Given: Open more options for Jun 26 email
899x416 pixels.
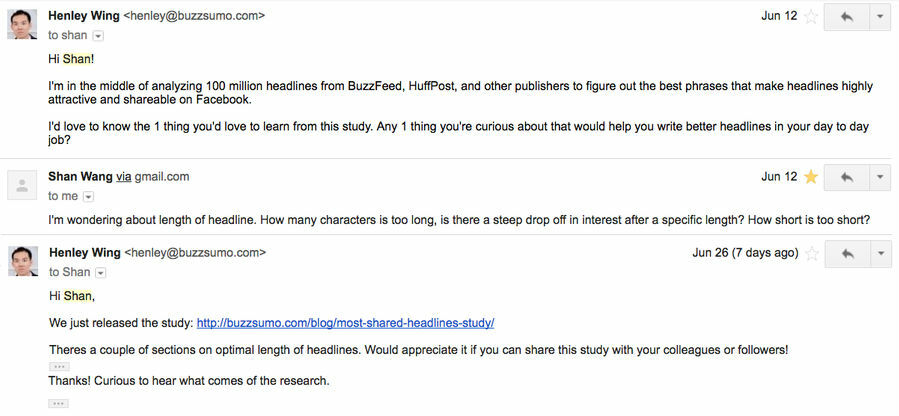Looking at the screenshot, I should pos(880,253).
